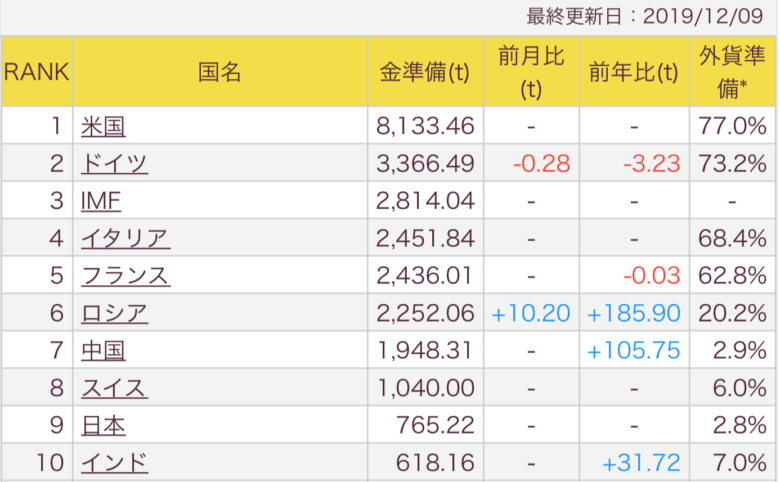Select the 8,133.46 gold reserve cell
Viewport: 780px width, 482px height.
[x=425, y=126]
